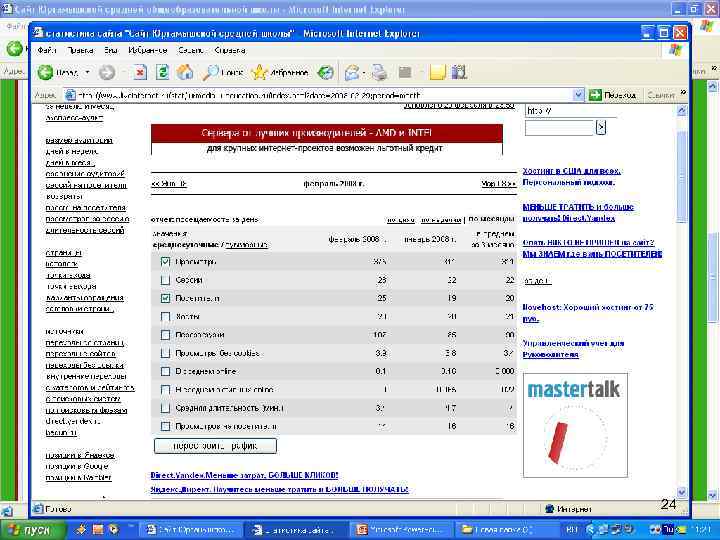Click the Серверы от лучших производителей banner
Viewport: 720px width, 540px height.
(326, 140)
